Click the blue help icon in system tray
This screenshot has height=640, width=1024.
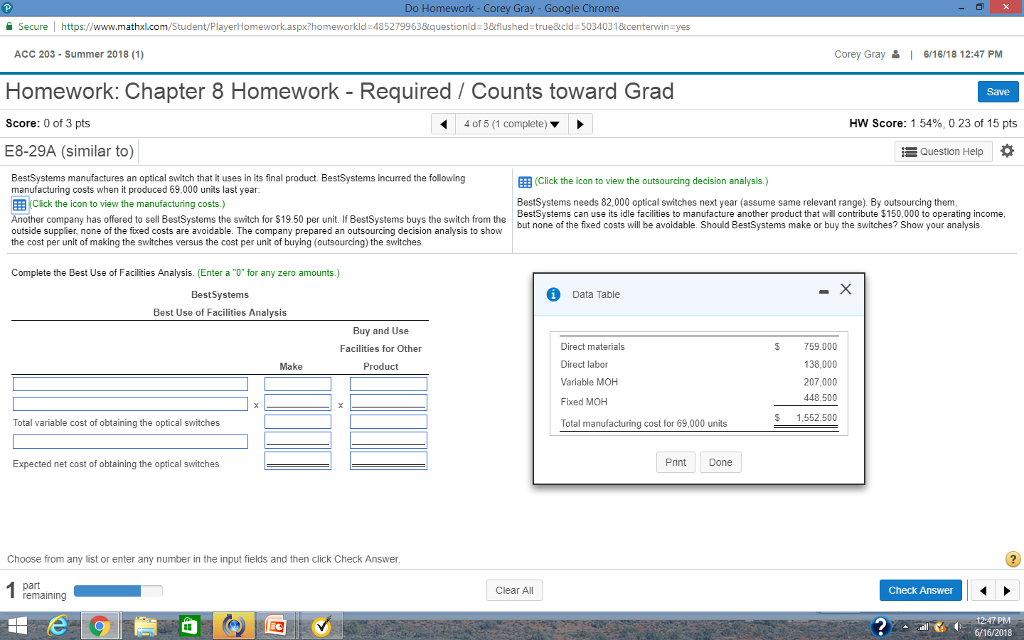(880, 627)
